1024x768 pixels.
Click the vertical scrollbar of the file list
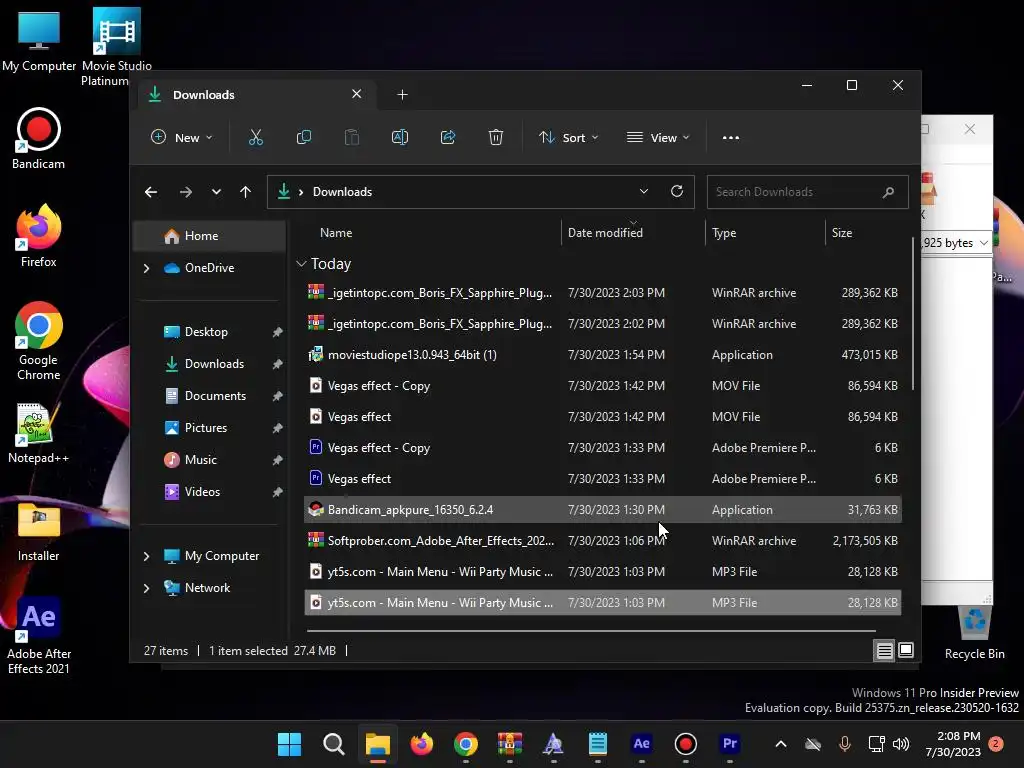pos(912,313)
